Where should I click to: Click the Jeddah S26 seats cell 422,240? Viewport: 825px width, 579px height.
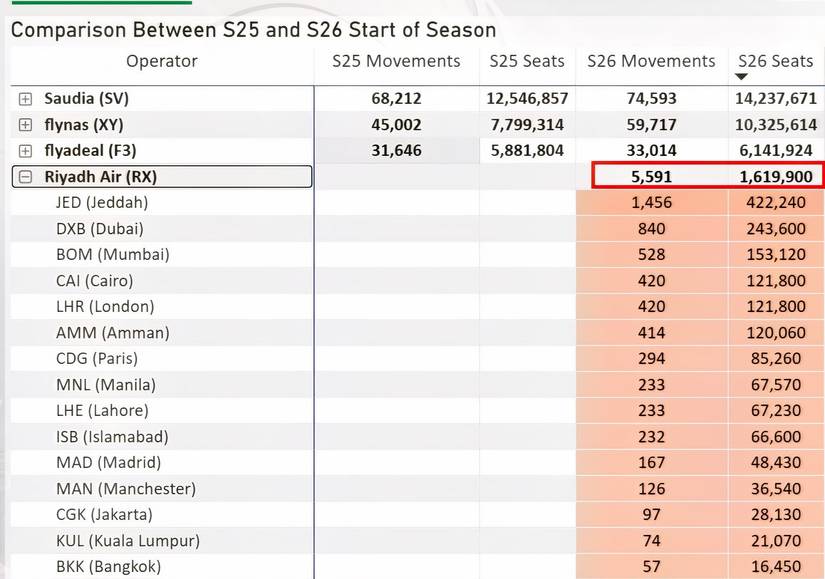[x=777, y=203]
